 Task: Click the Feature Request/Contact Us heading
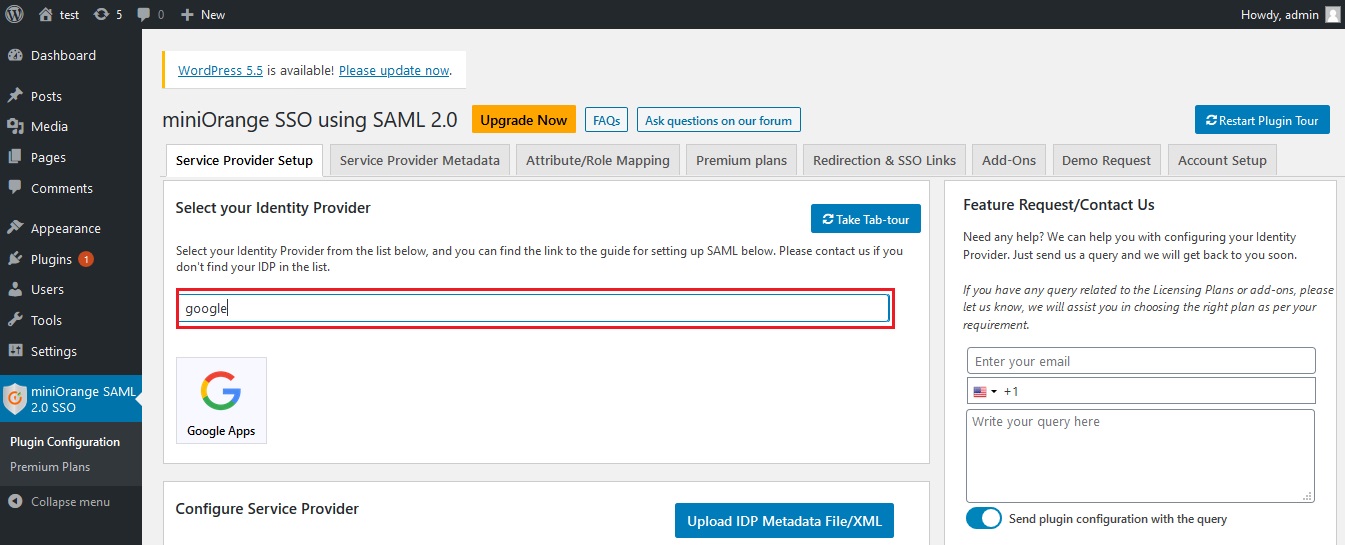pos(1059,205)
